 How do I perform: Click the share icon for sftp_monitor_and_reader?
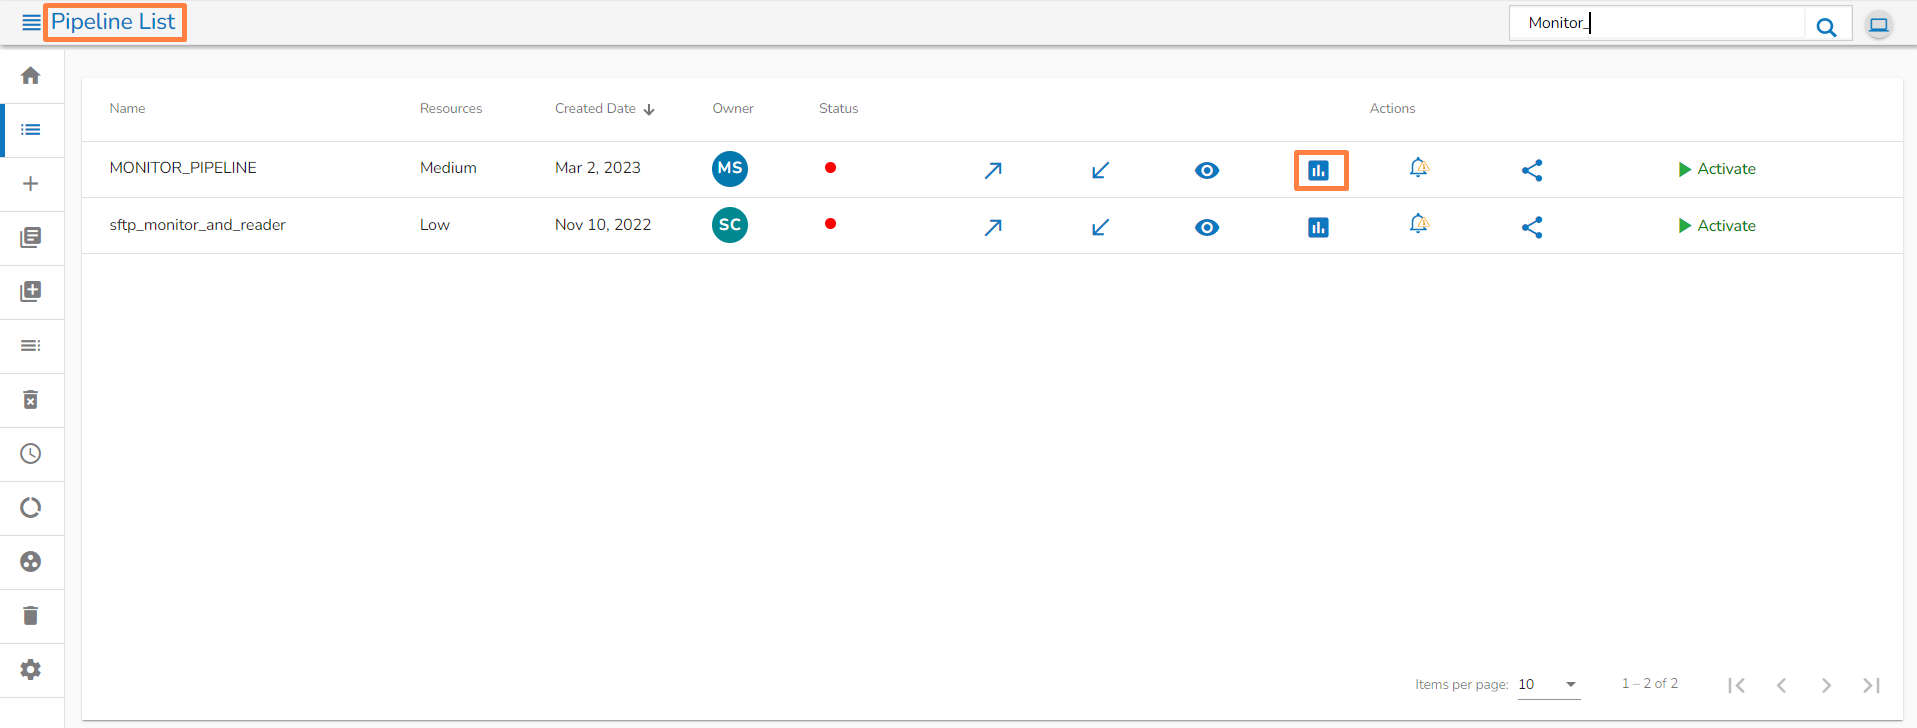1532,228
